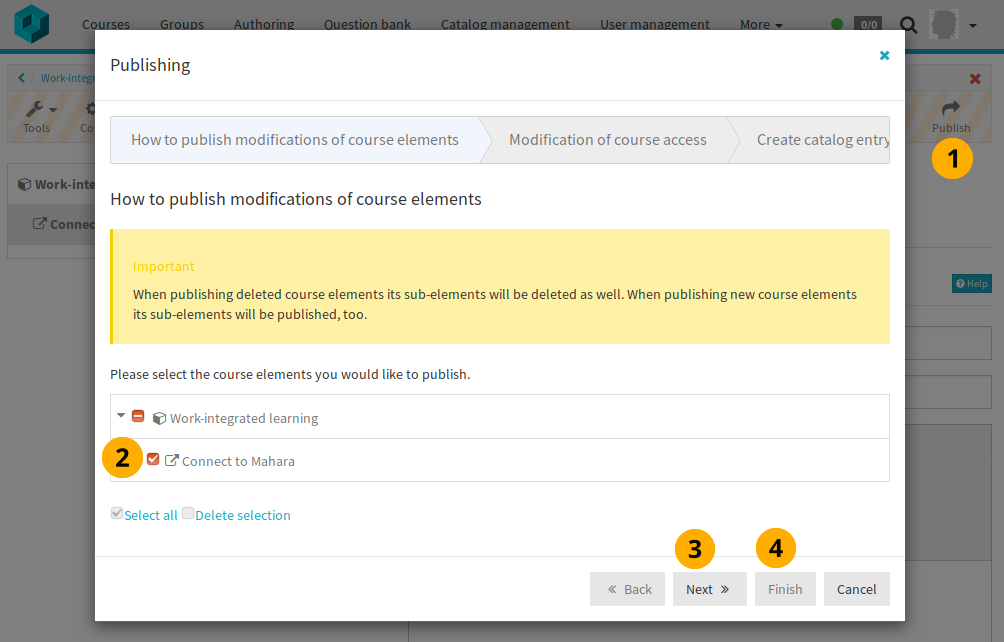Expand the user profile dropdown caret

973,24
